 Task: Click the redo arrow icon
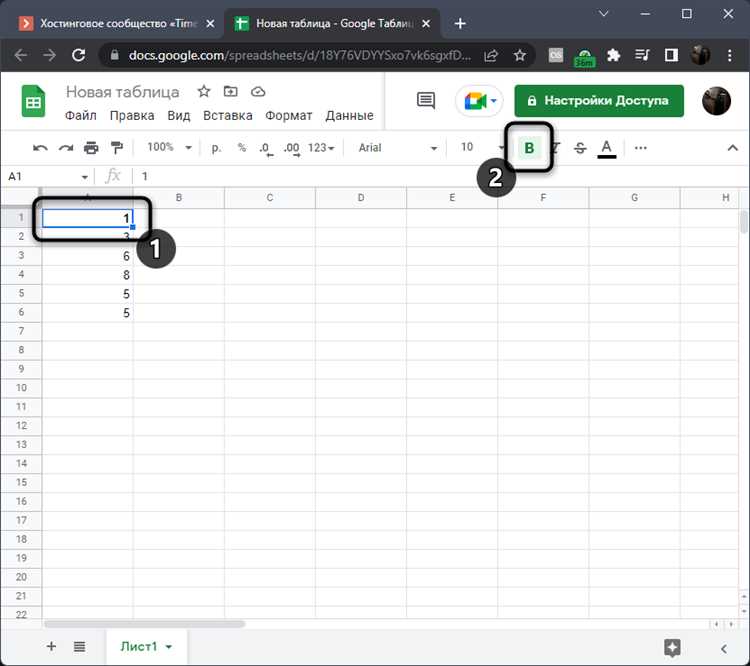pyautogui.click(x=66, y=148)
